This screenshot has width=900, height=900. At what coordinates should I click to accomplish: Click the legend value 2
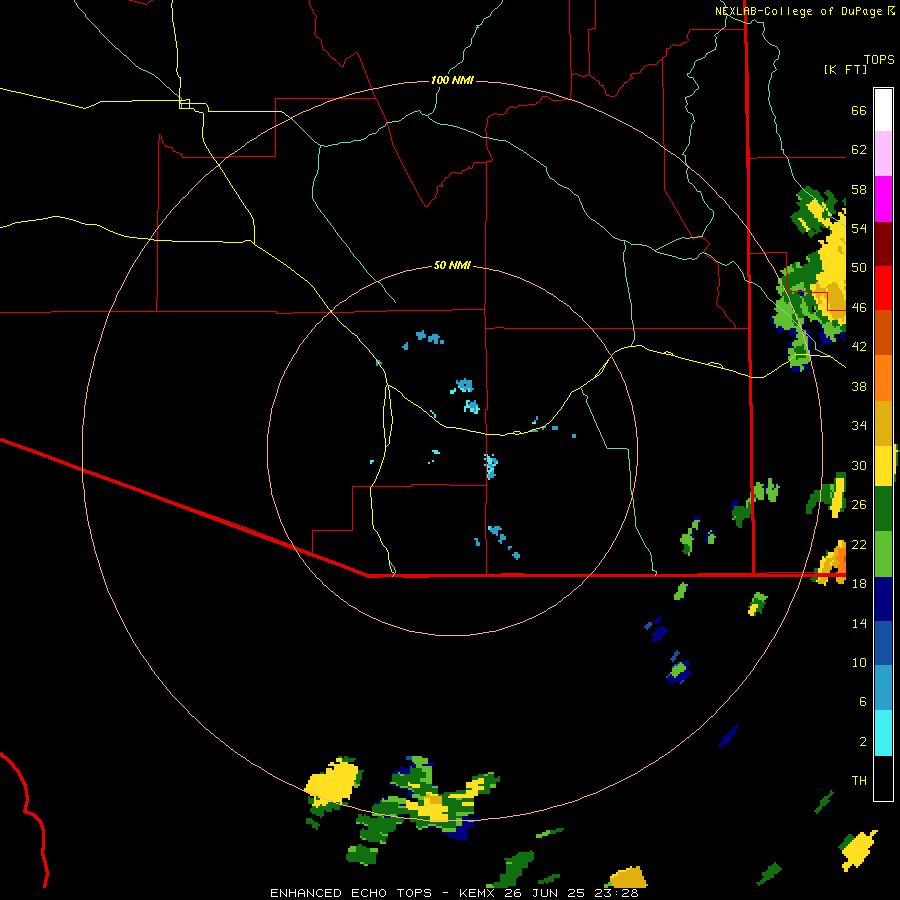click(x=863, y=742)
